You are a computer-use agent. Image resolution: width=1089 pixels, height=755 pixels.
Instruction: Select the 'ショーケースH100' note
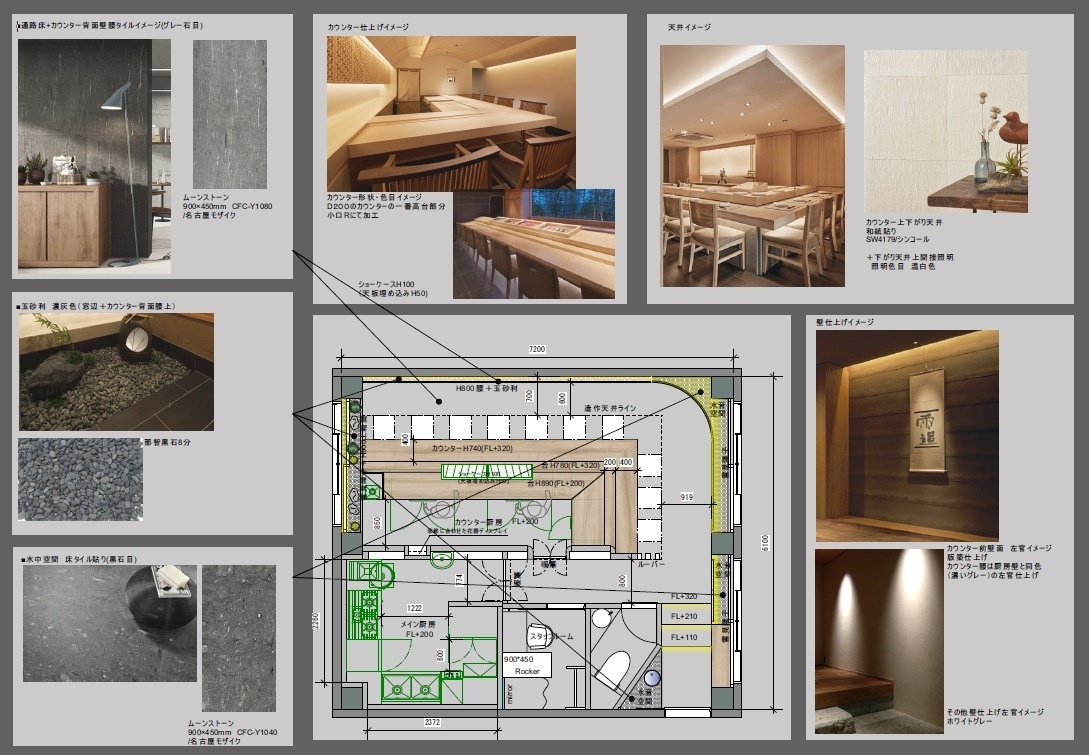386,284
